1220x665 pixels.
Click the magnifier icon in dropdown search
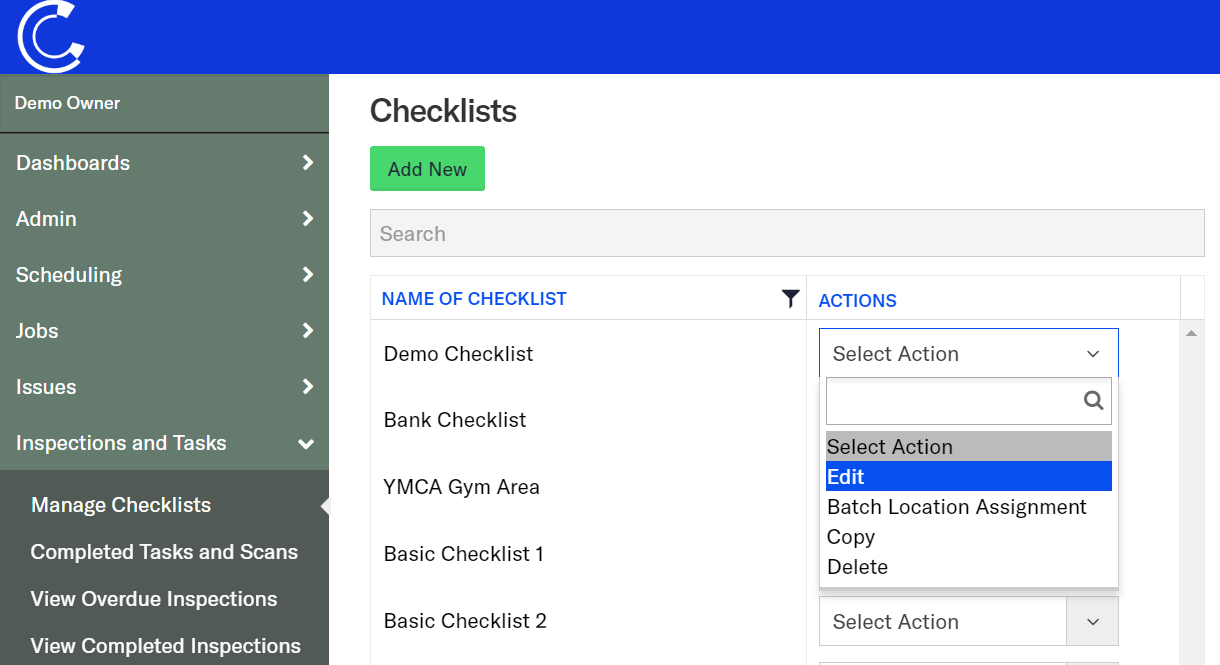[1093, 401]
